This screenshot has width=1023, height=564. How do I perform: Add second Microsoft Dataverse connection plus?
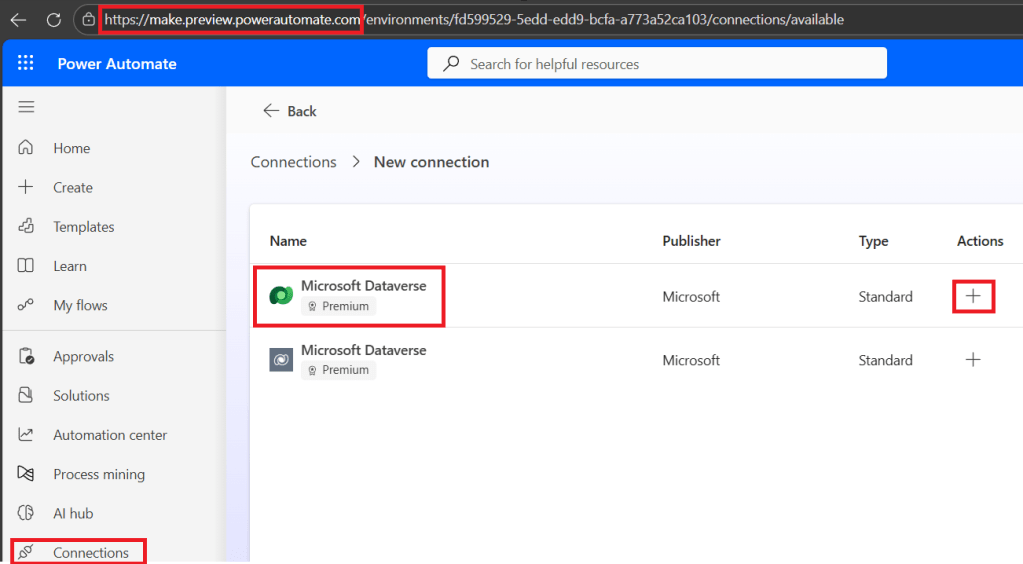972,360
